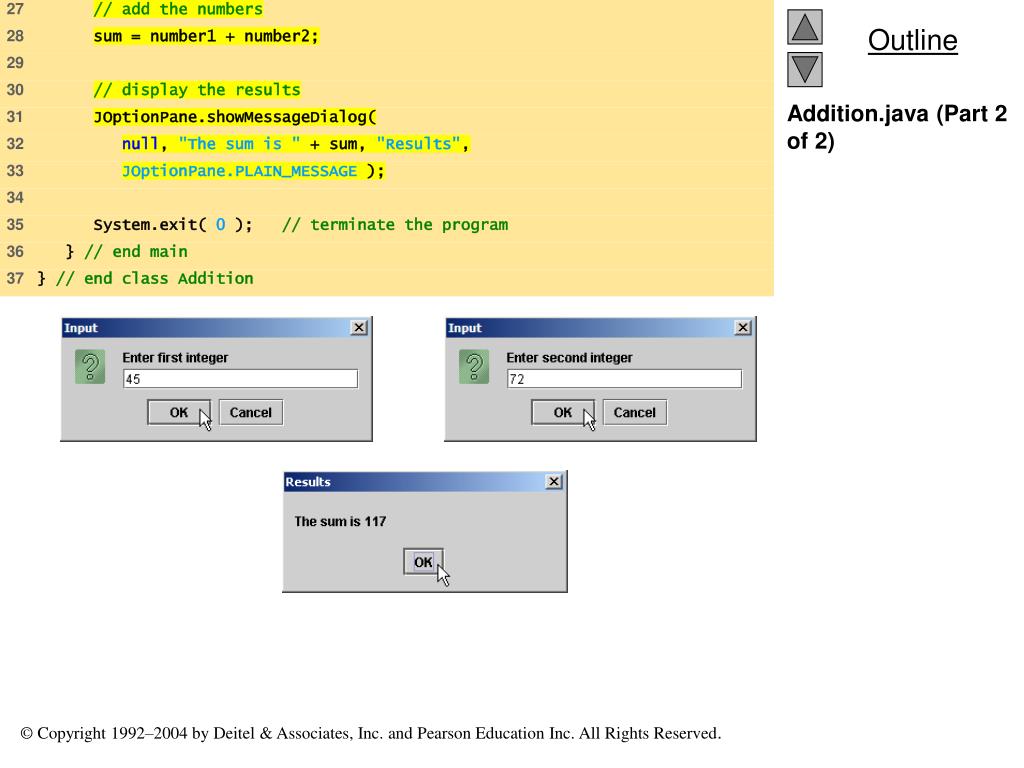Cancel the Enter first integer dialog

coord(251,413)
